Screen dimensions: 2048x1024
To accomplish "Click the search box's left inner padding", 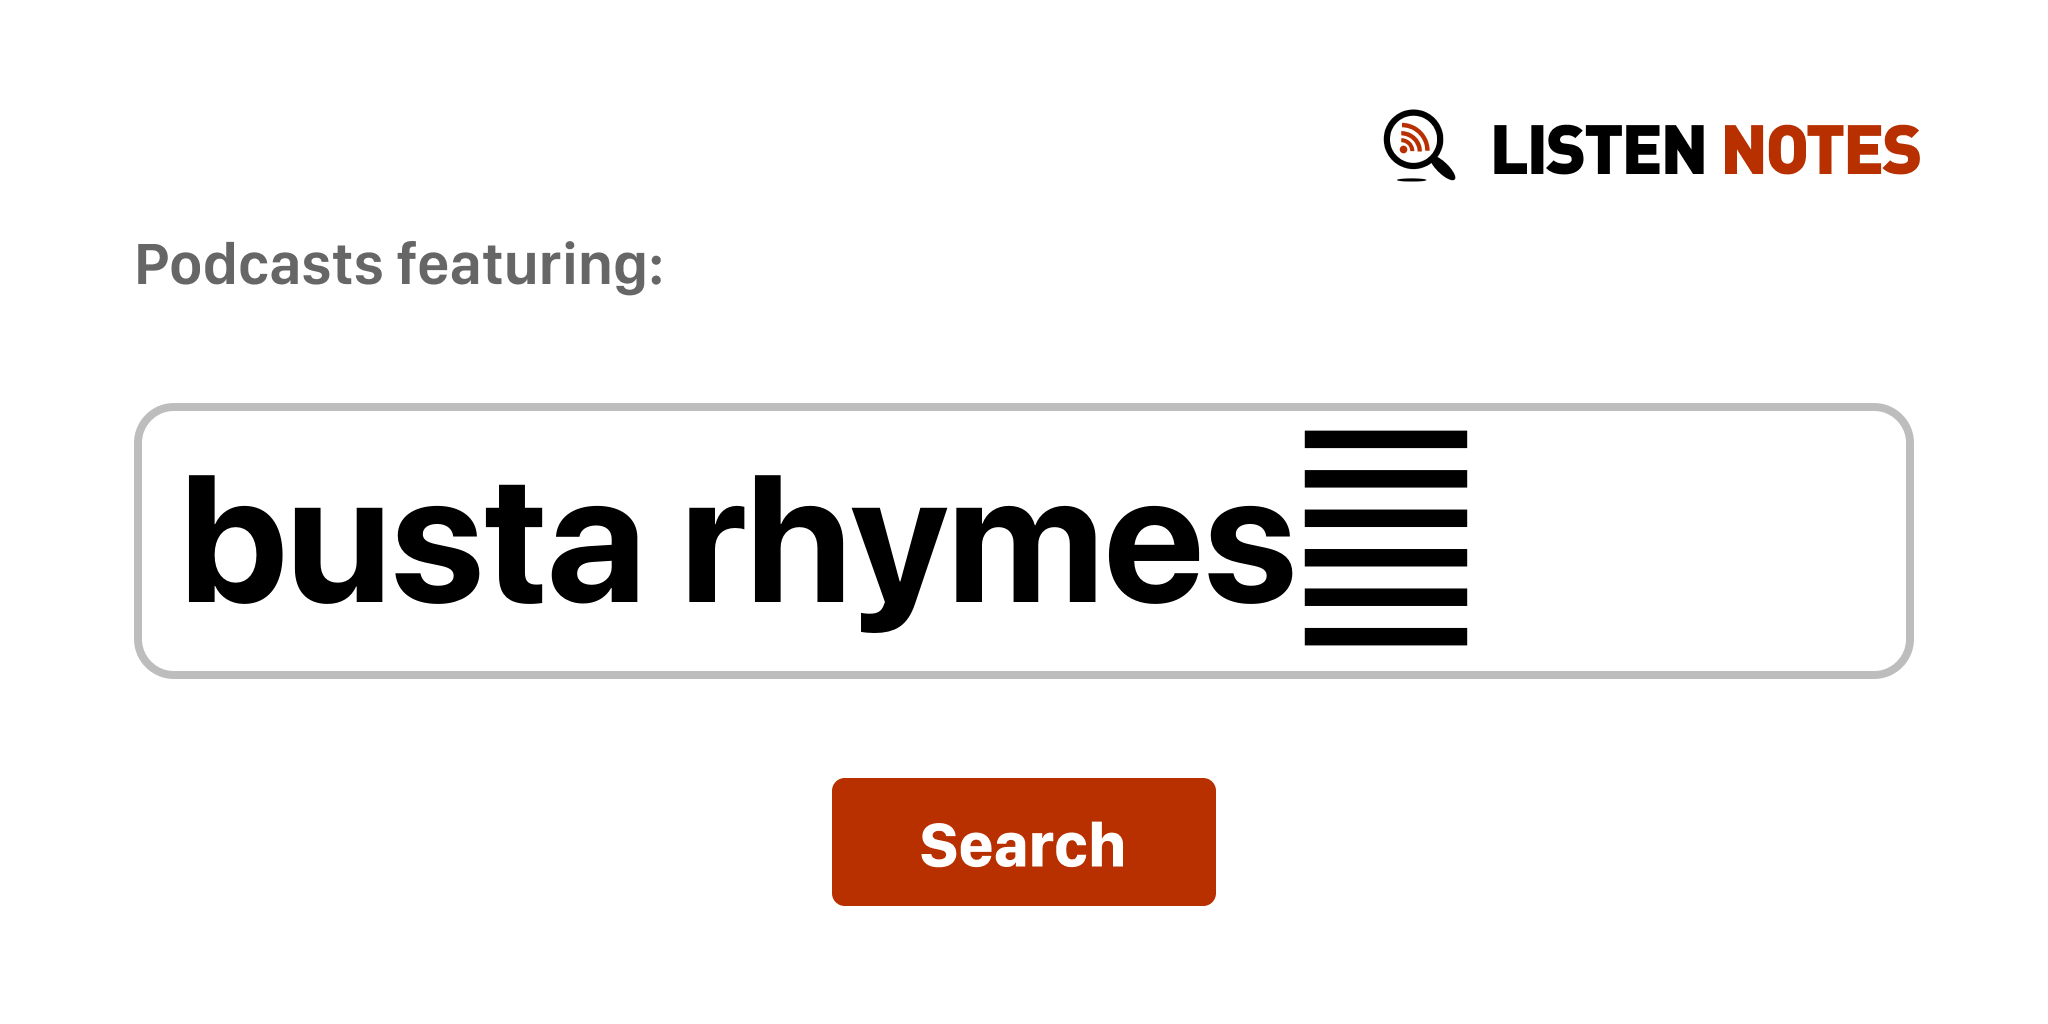I will 162,541.
